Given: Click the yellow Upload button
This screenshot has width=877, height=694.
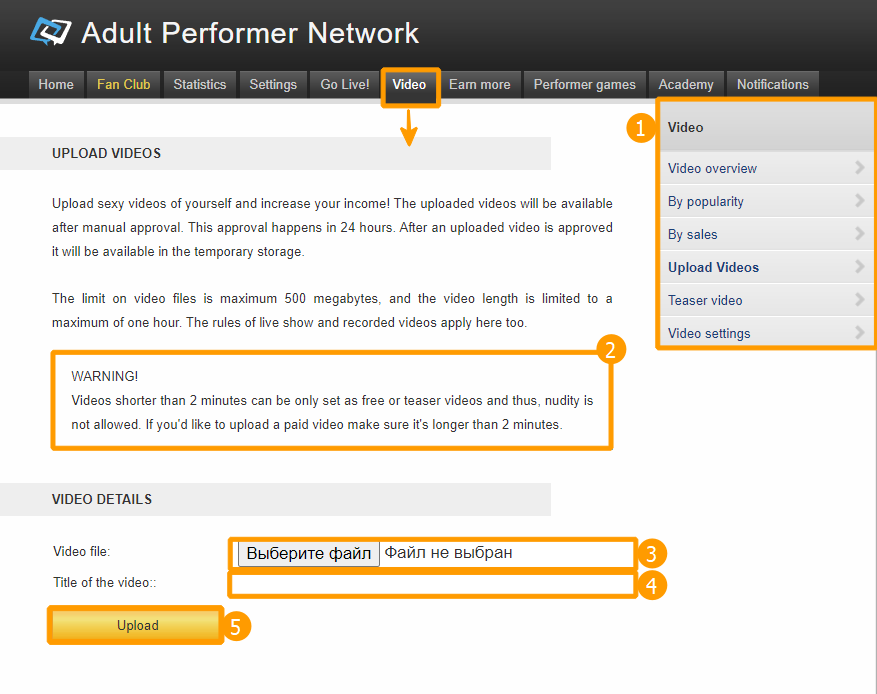Looking at the screenshot, I should click(137, 625).
